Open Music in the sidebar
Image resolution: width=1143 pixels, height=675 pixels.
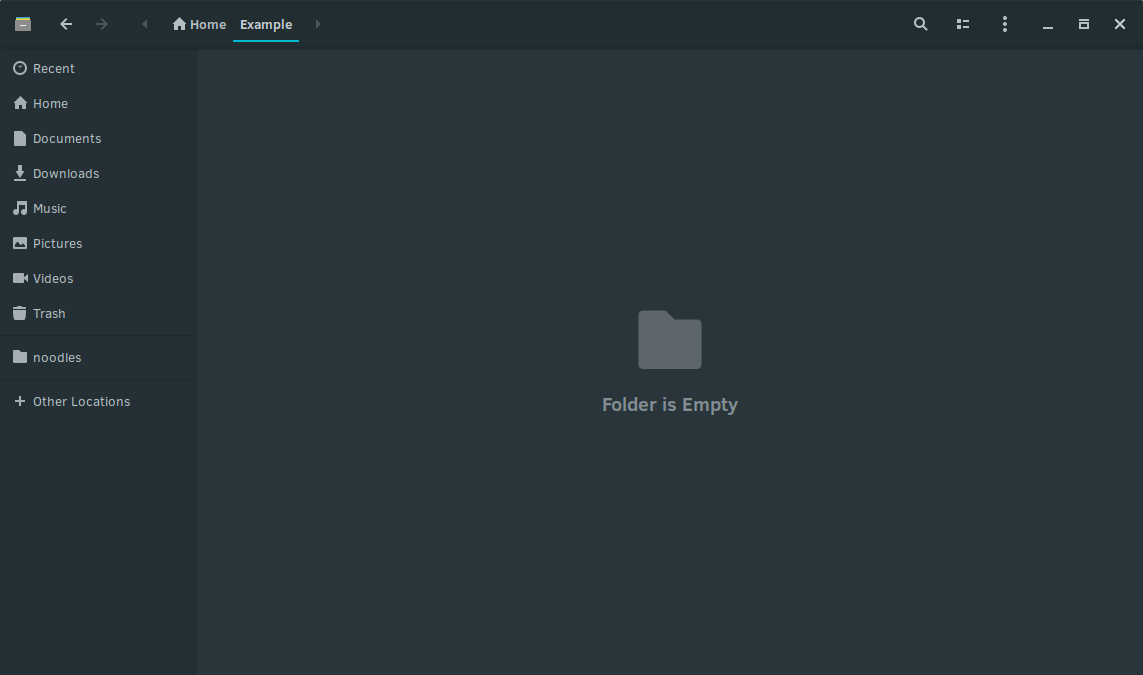coord(98,208)
